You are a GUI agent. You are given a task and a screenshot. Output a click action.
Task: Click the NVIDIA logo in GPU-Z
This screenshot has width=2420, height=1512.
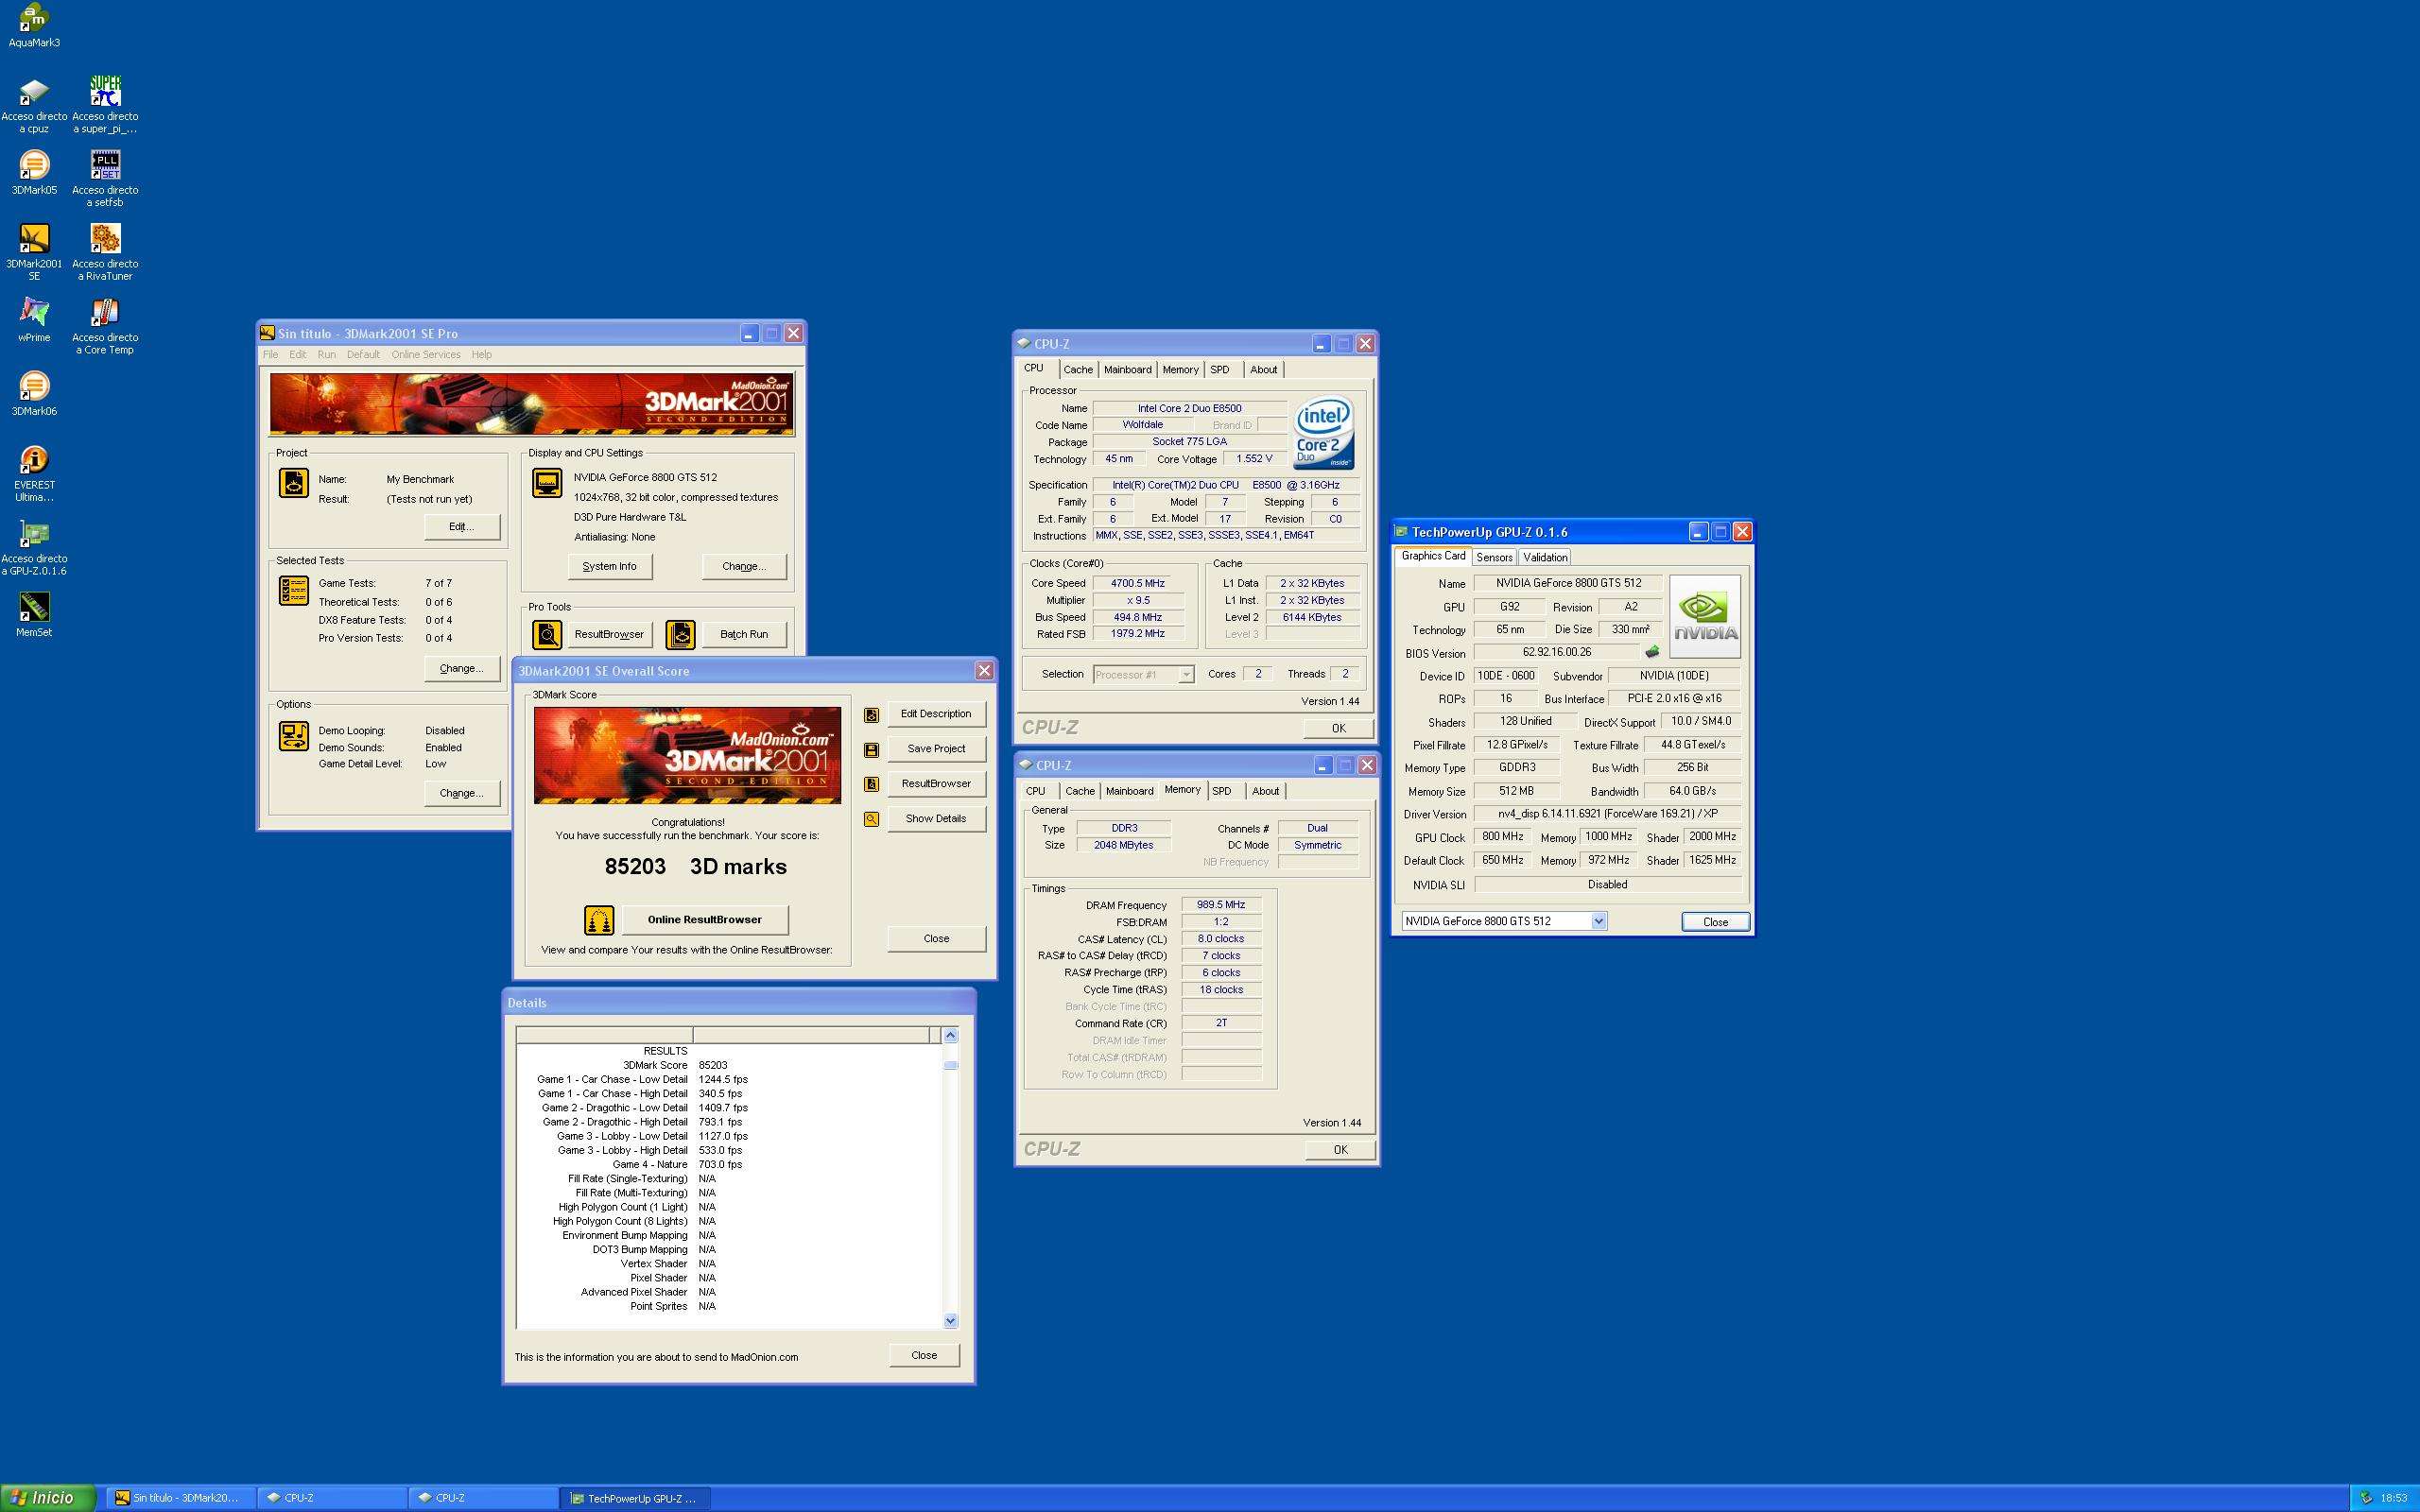pos(1705,616)
